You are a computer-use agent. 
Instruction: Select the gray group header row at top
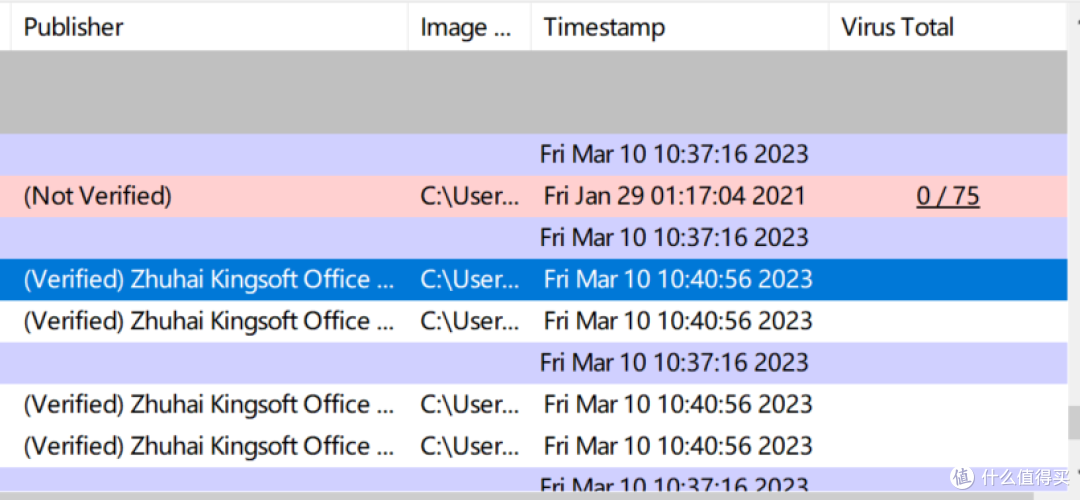click(534, 92)
